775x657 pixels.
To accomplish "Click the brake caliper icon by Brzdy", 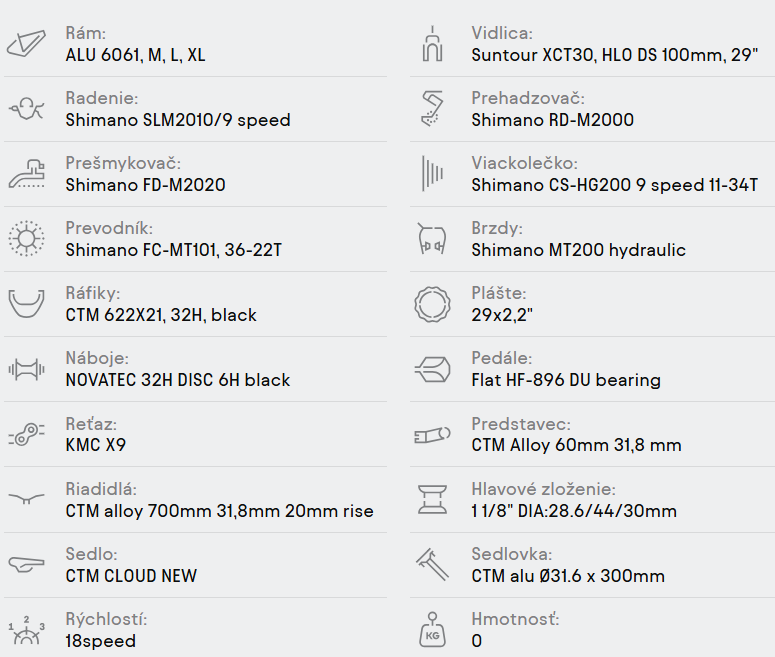I will pos(433,239).
